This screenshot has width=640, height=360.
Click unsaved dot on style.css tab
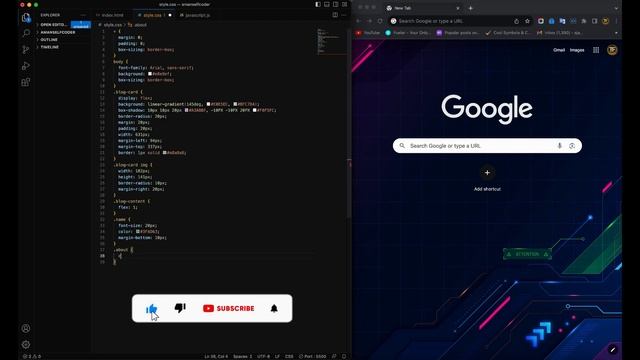click(170, 15)
